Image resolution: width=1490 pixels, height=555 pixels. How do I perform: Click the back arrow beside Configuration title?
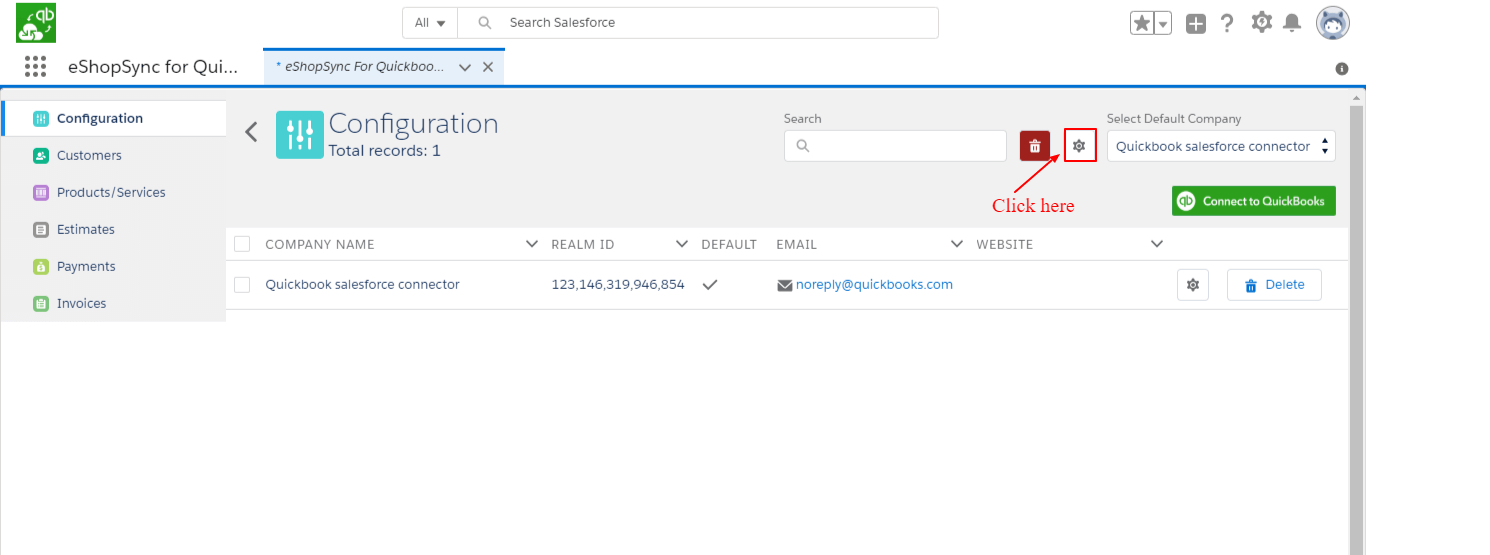(x=252, y=132)
